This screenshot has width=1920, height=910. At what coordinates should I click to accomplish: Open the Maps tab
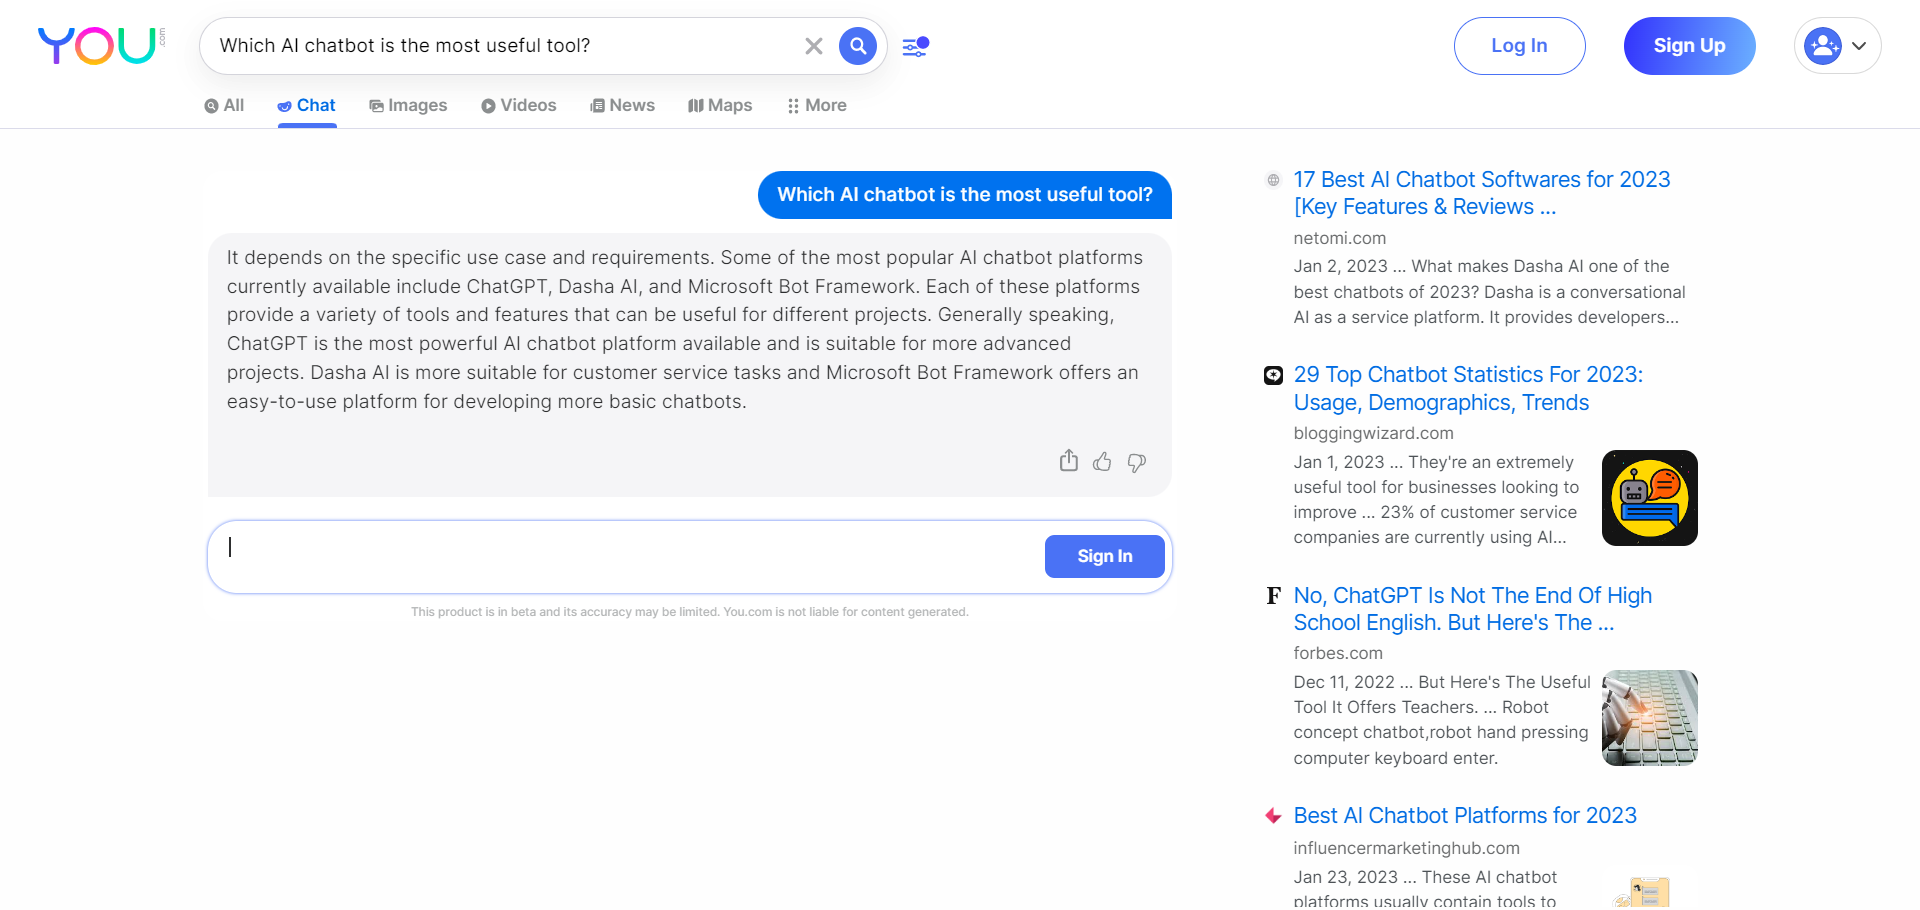click(720, 106)
